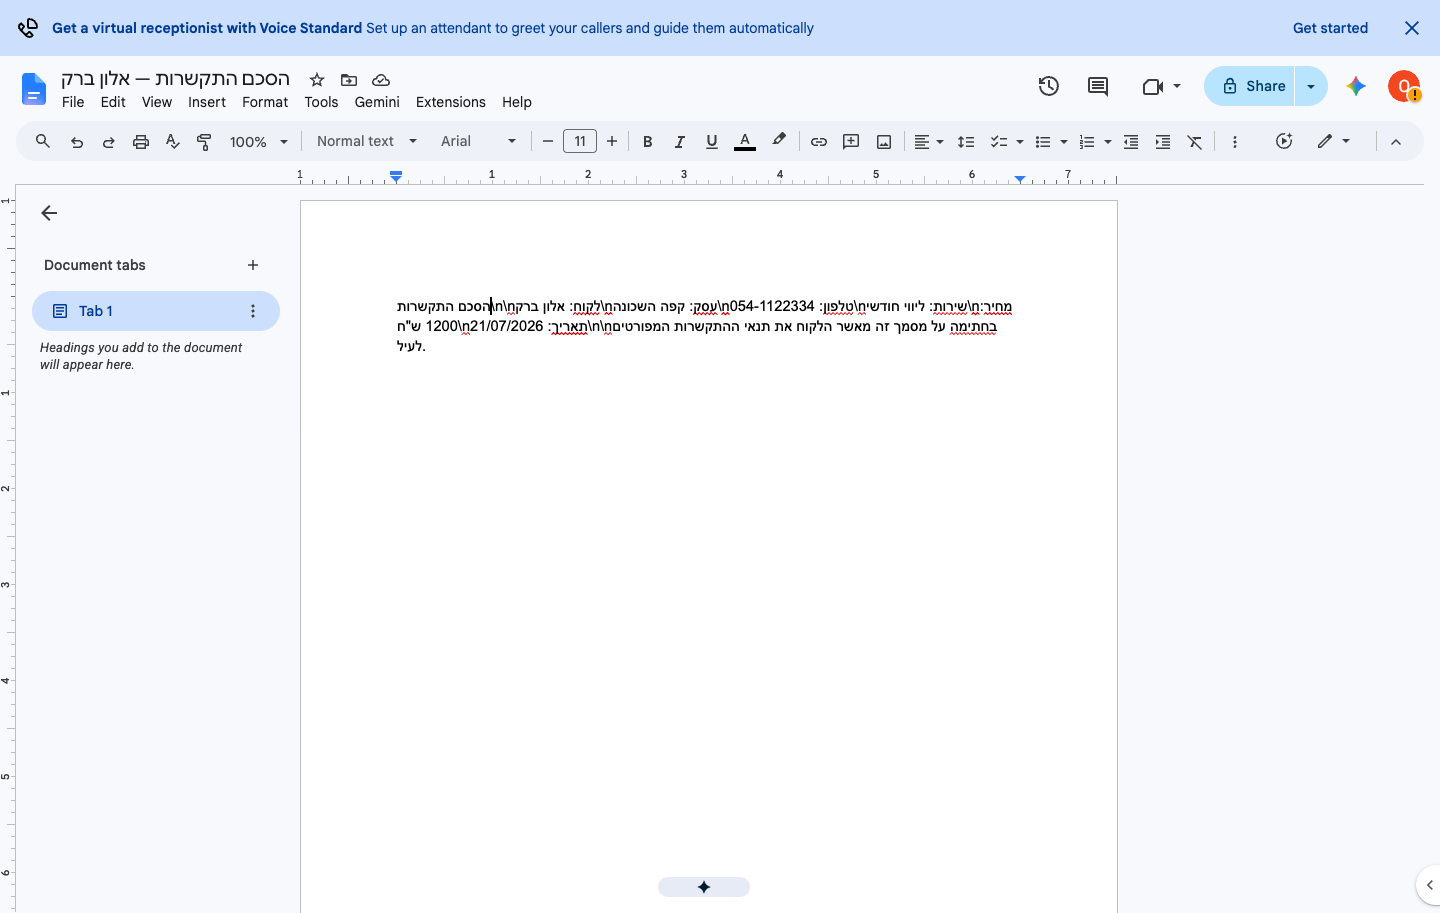Collapse the document tabs sidebar
Viewport: 1440px width, 913px height.
[x=49, y=213]
